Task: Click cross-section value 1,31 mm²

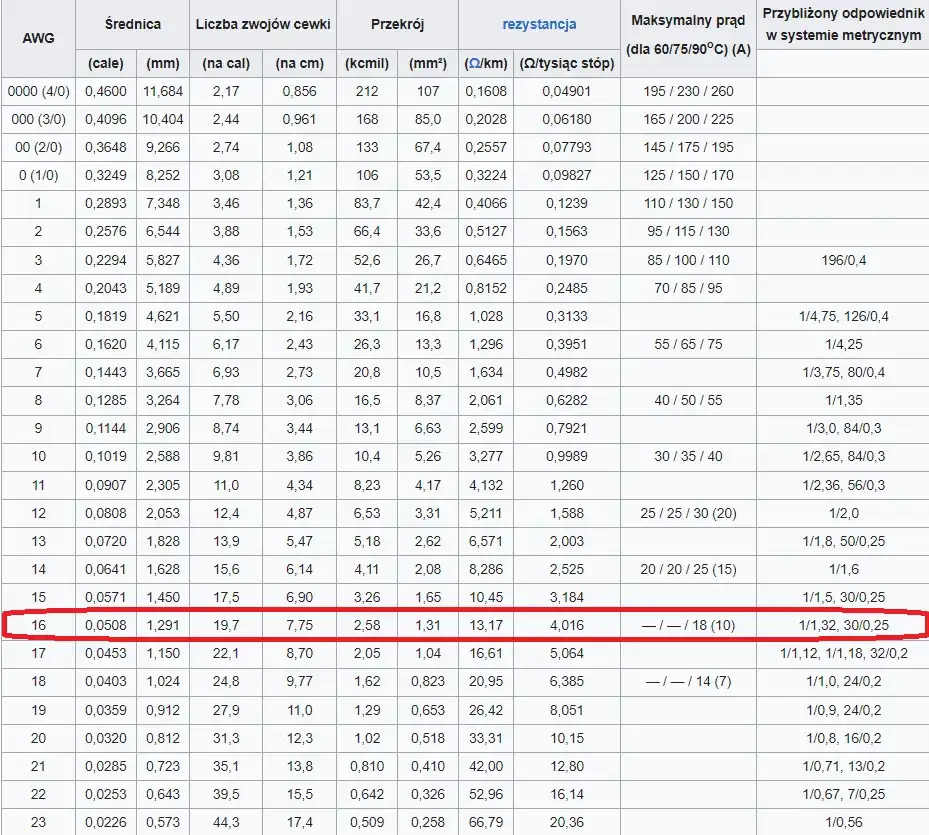Action: (428, 625)
